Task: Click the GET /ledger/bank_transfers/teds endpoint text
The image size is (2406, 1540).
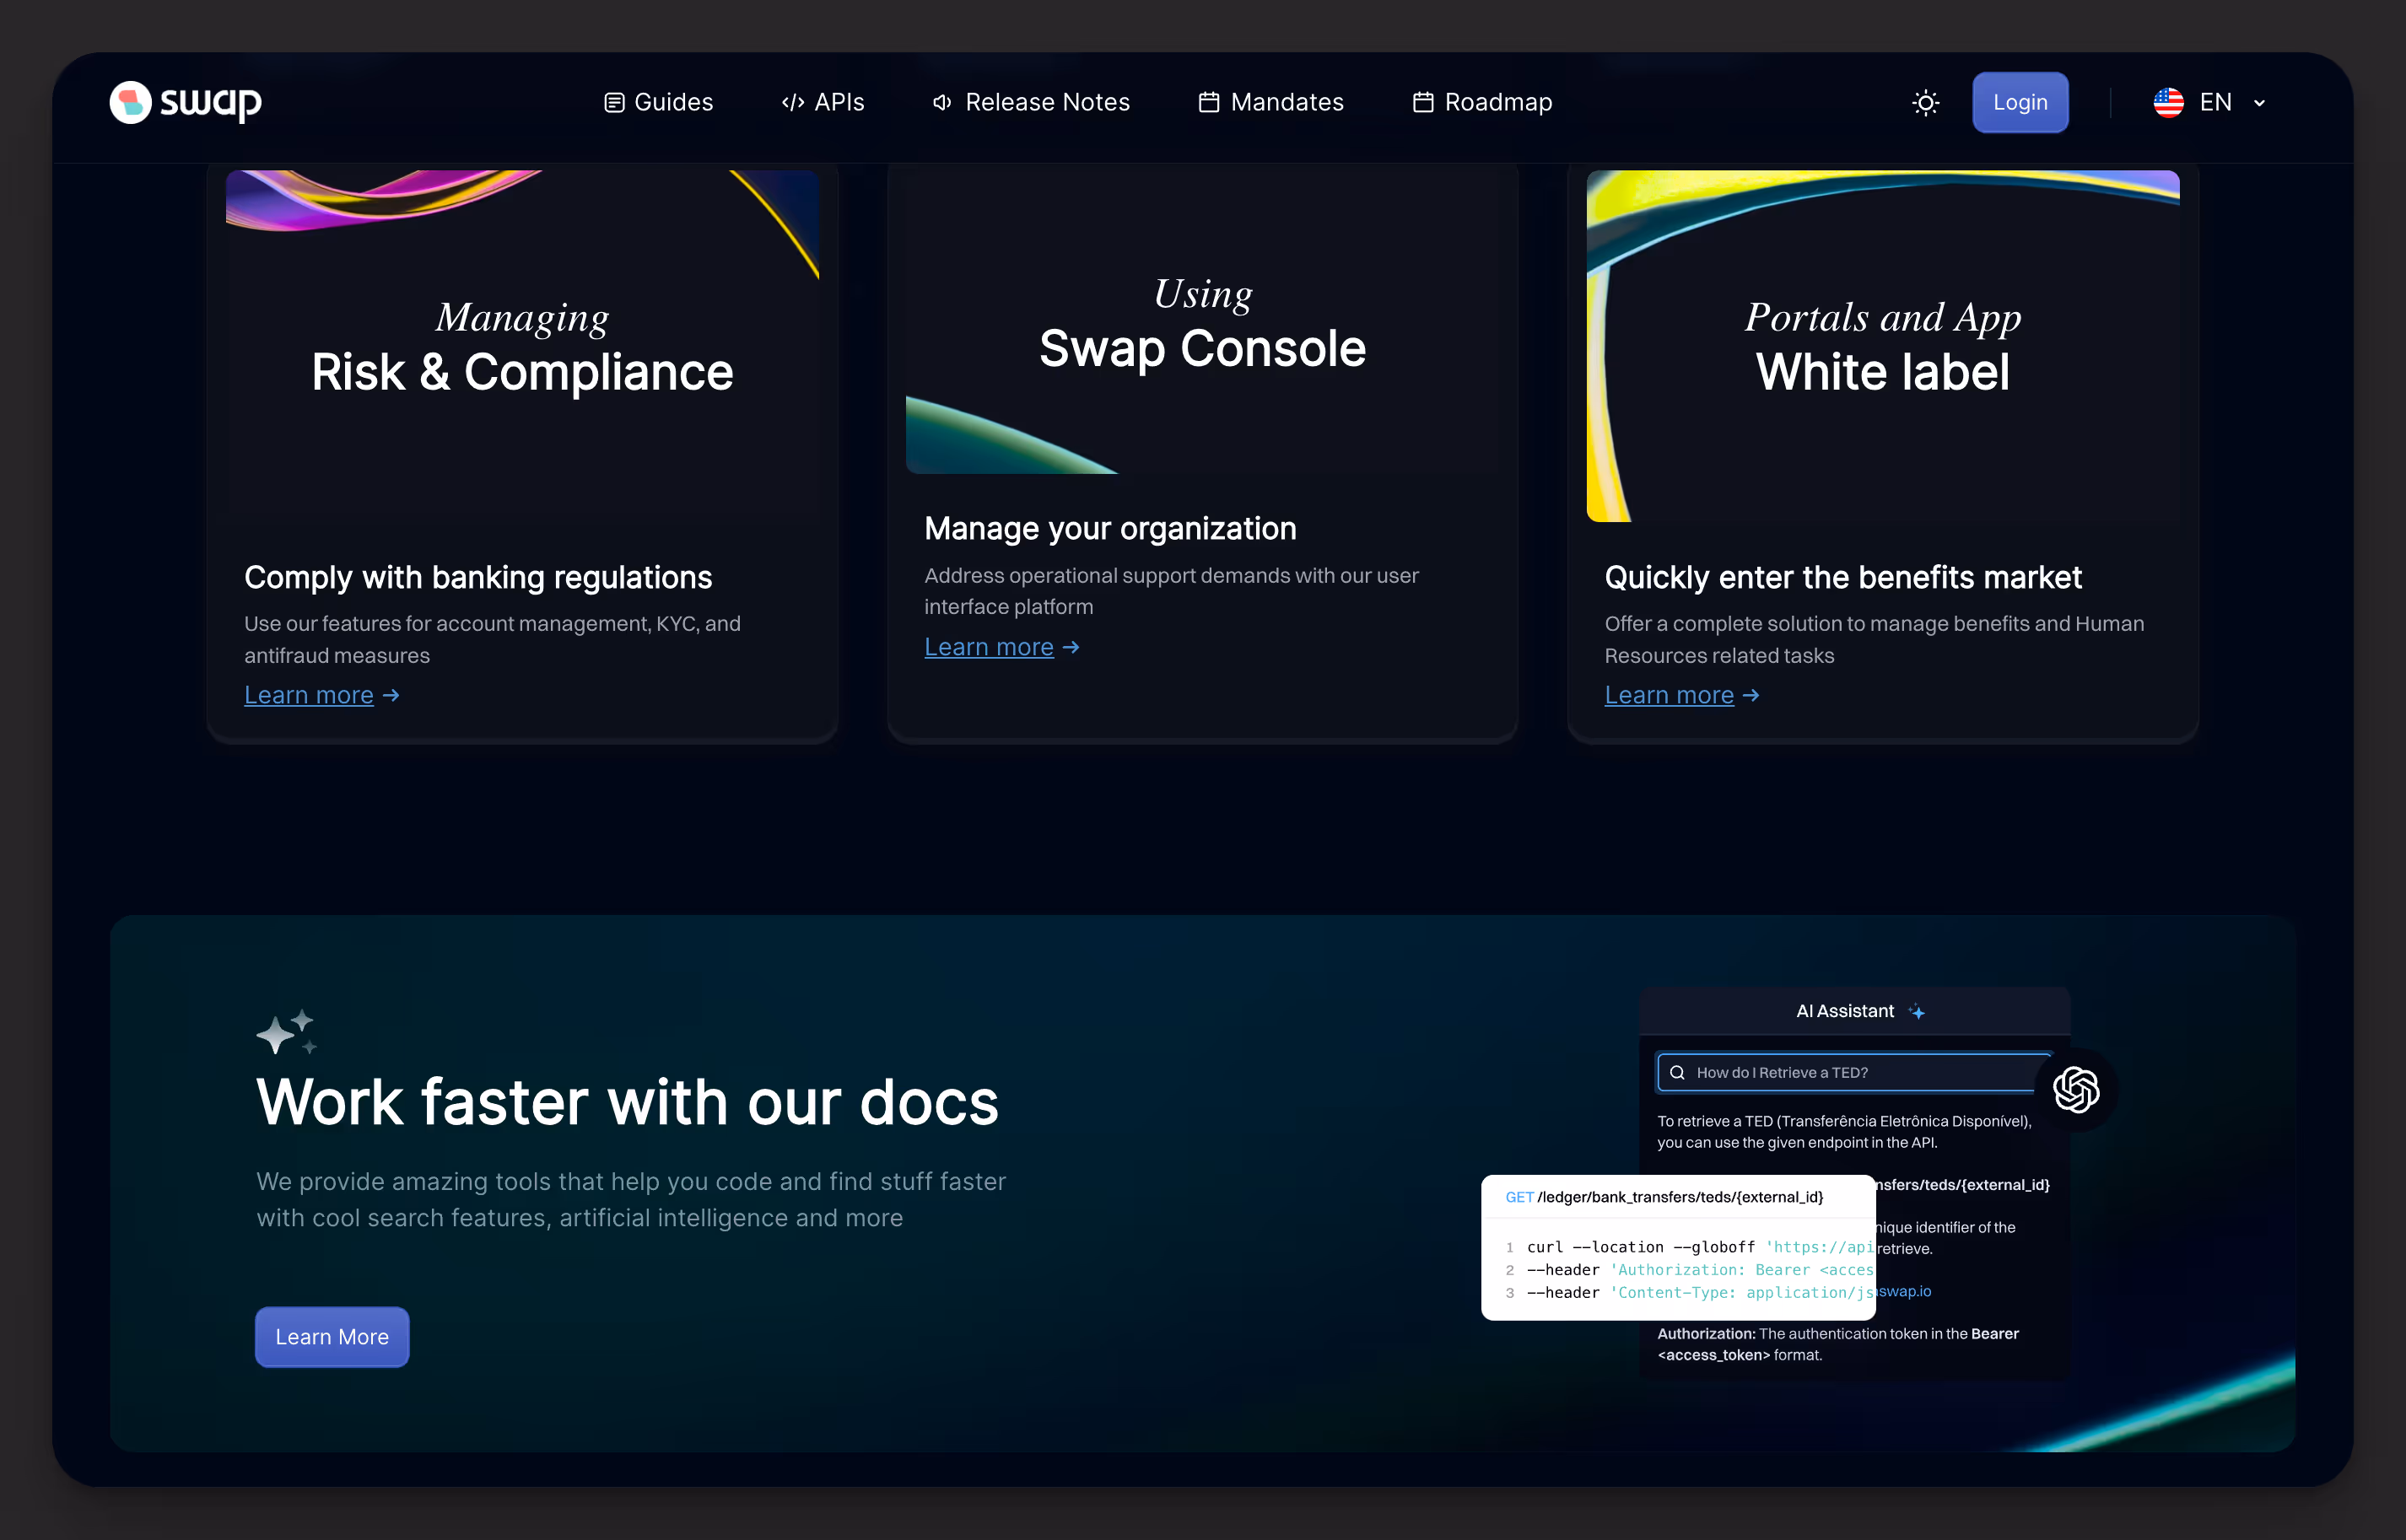Action: (1664, 1197)
